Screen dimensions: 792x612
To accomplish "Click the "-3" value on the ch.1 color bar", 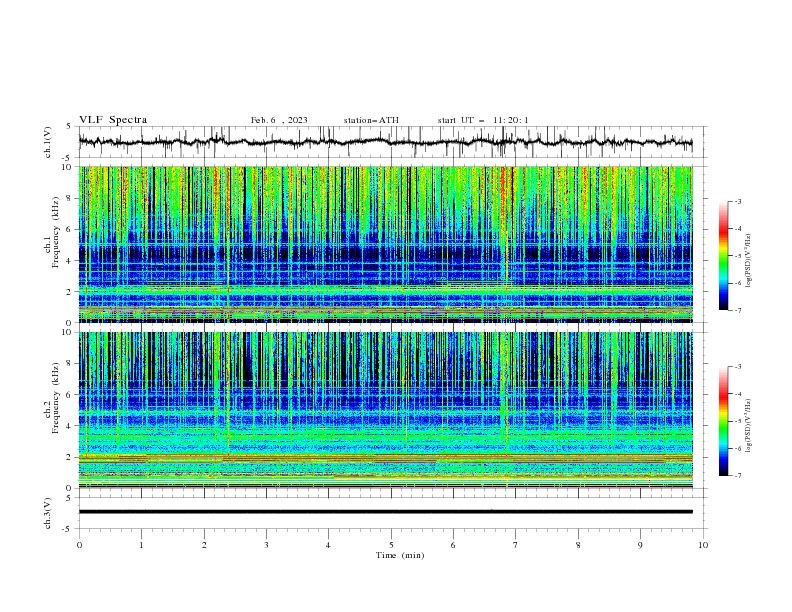I will click(x=737, y=202).
